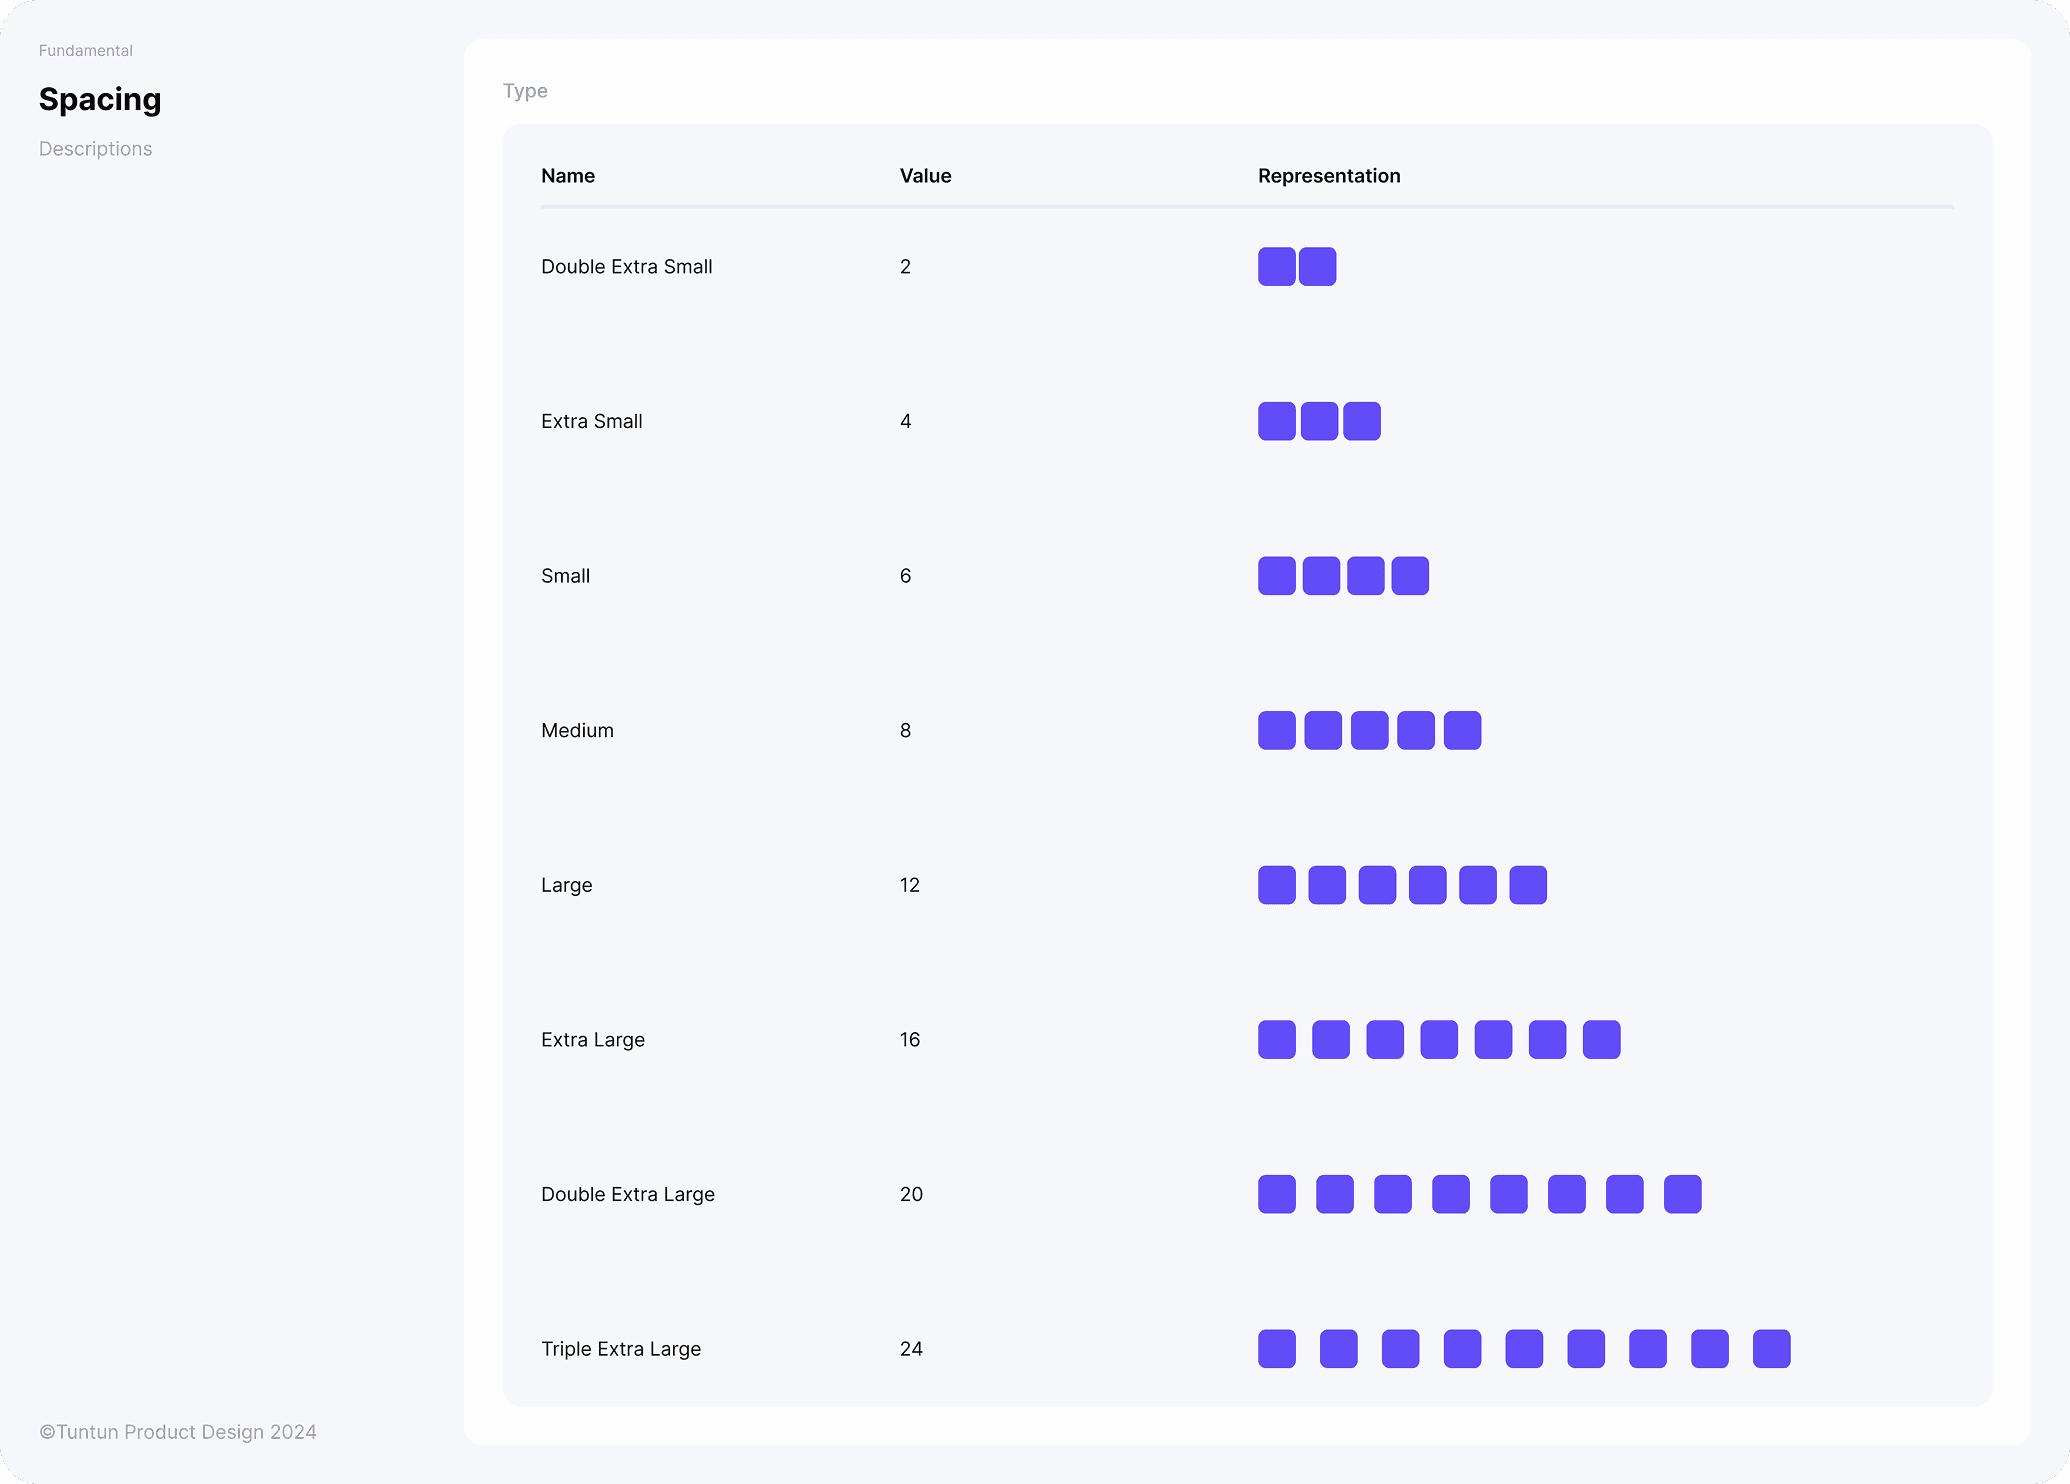Viewport: 2070px width, 1484px height.
Task: Click the Tuntun Product Design 2024 copyright text
Action: 177,1431
